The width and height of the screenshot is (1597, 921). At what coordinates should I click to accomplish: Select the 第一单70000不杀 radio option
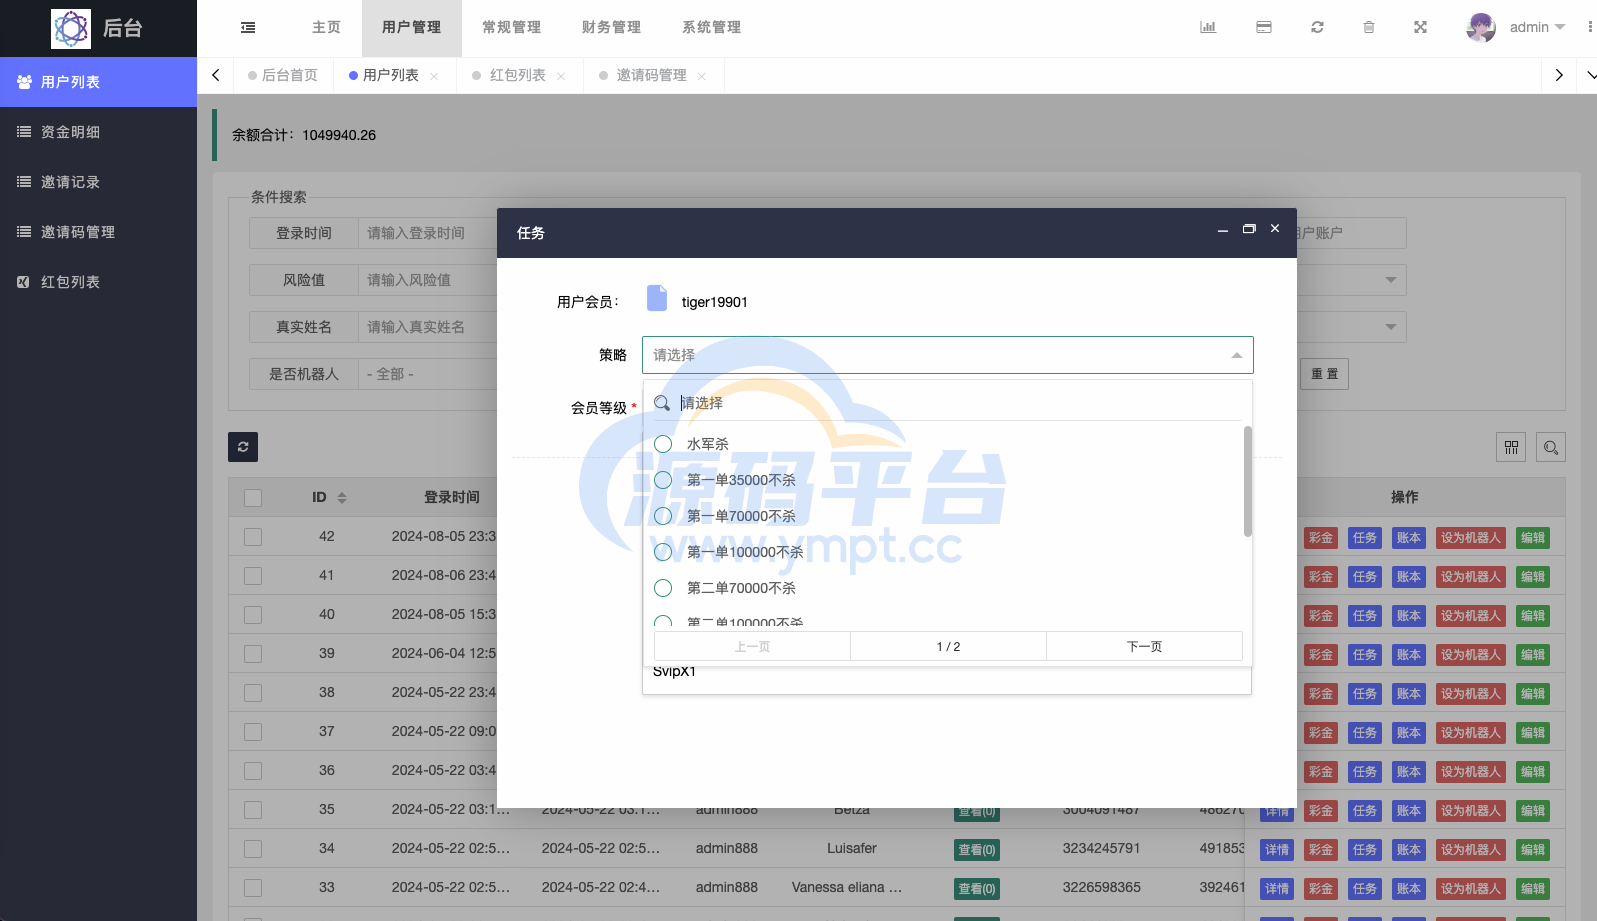[x=663, y=515]
